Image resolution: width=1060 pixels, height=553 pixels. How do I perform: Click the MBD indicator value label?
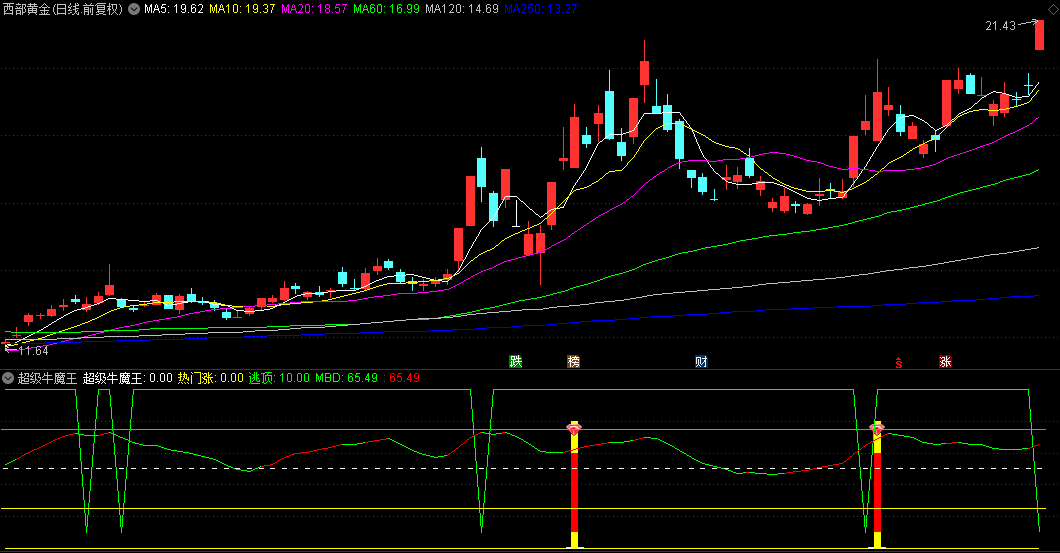[346, 378]
